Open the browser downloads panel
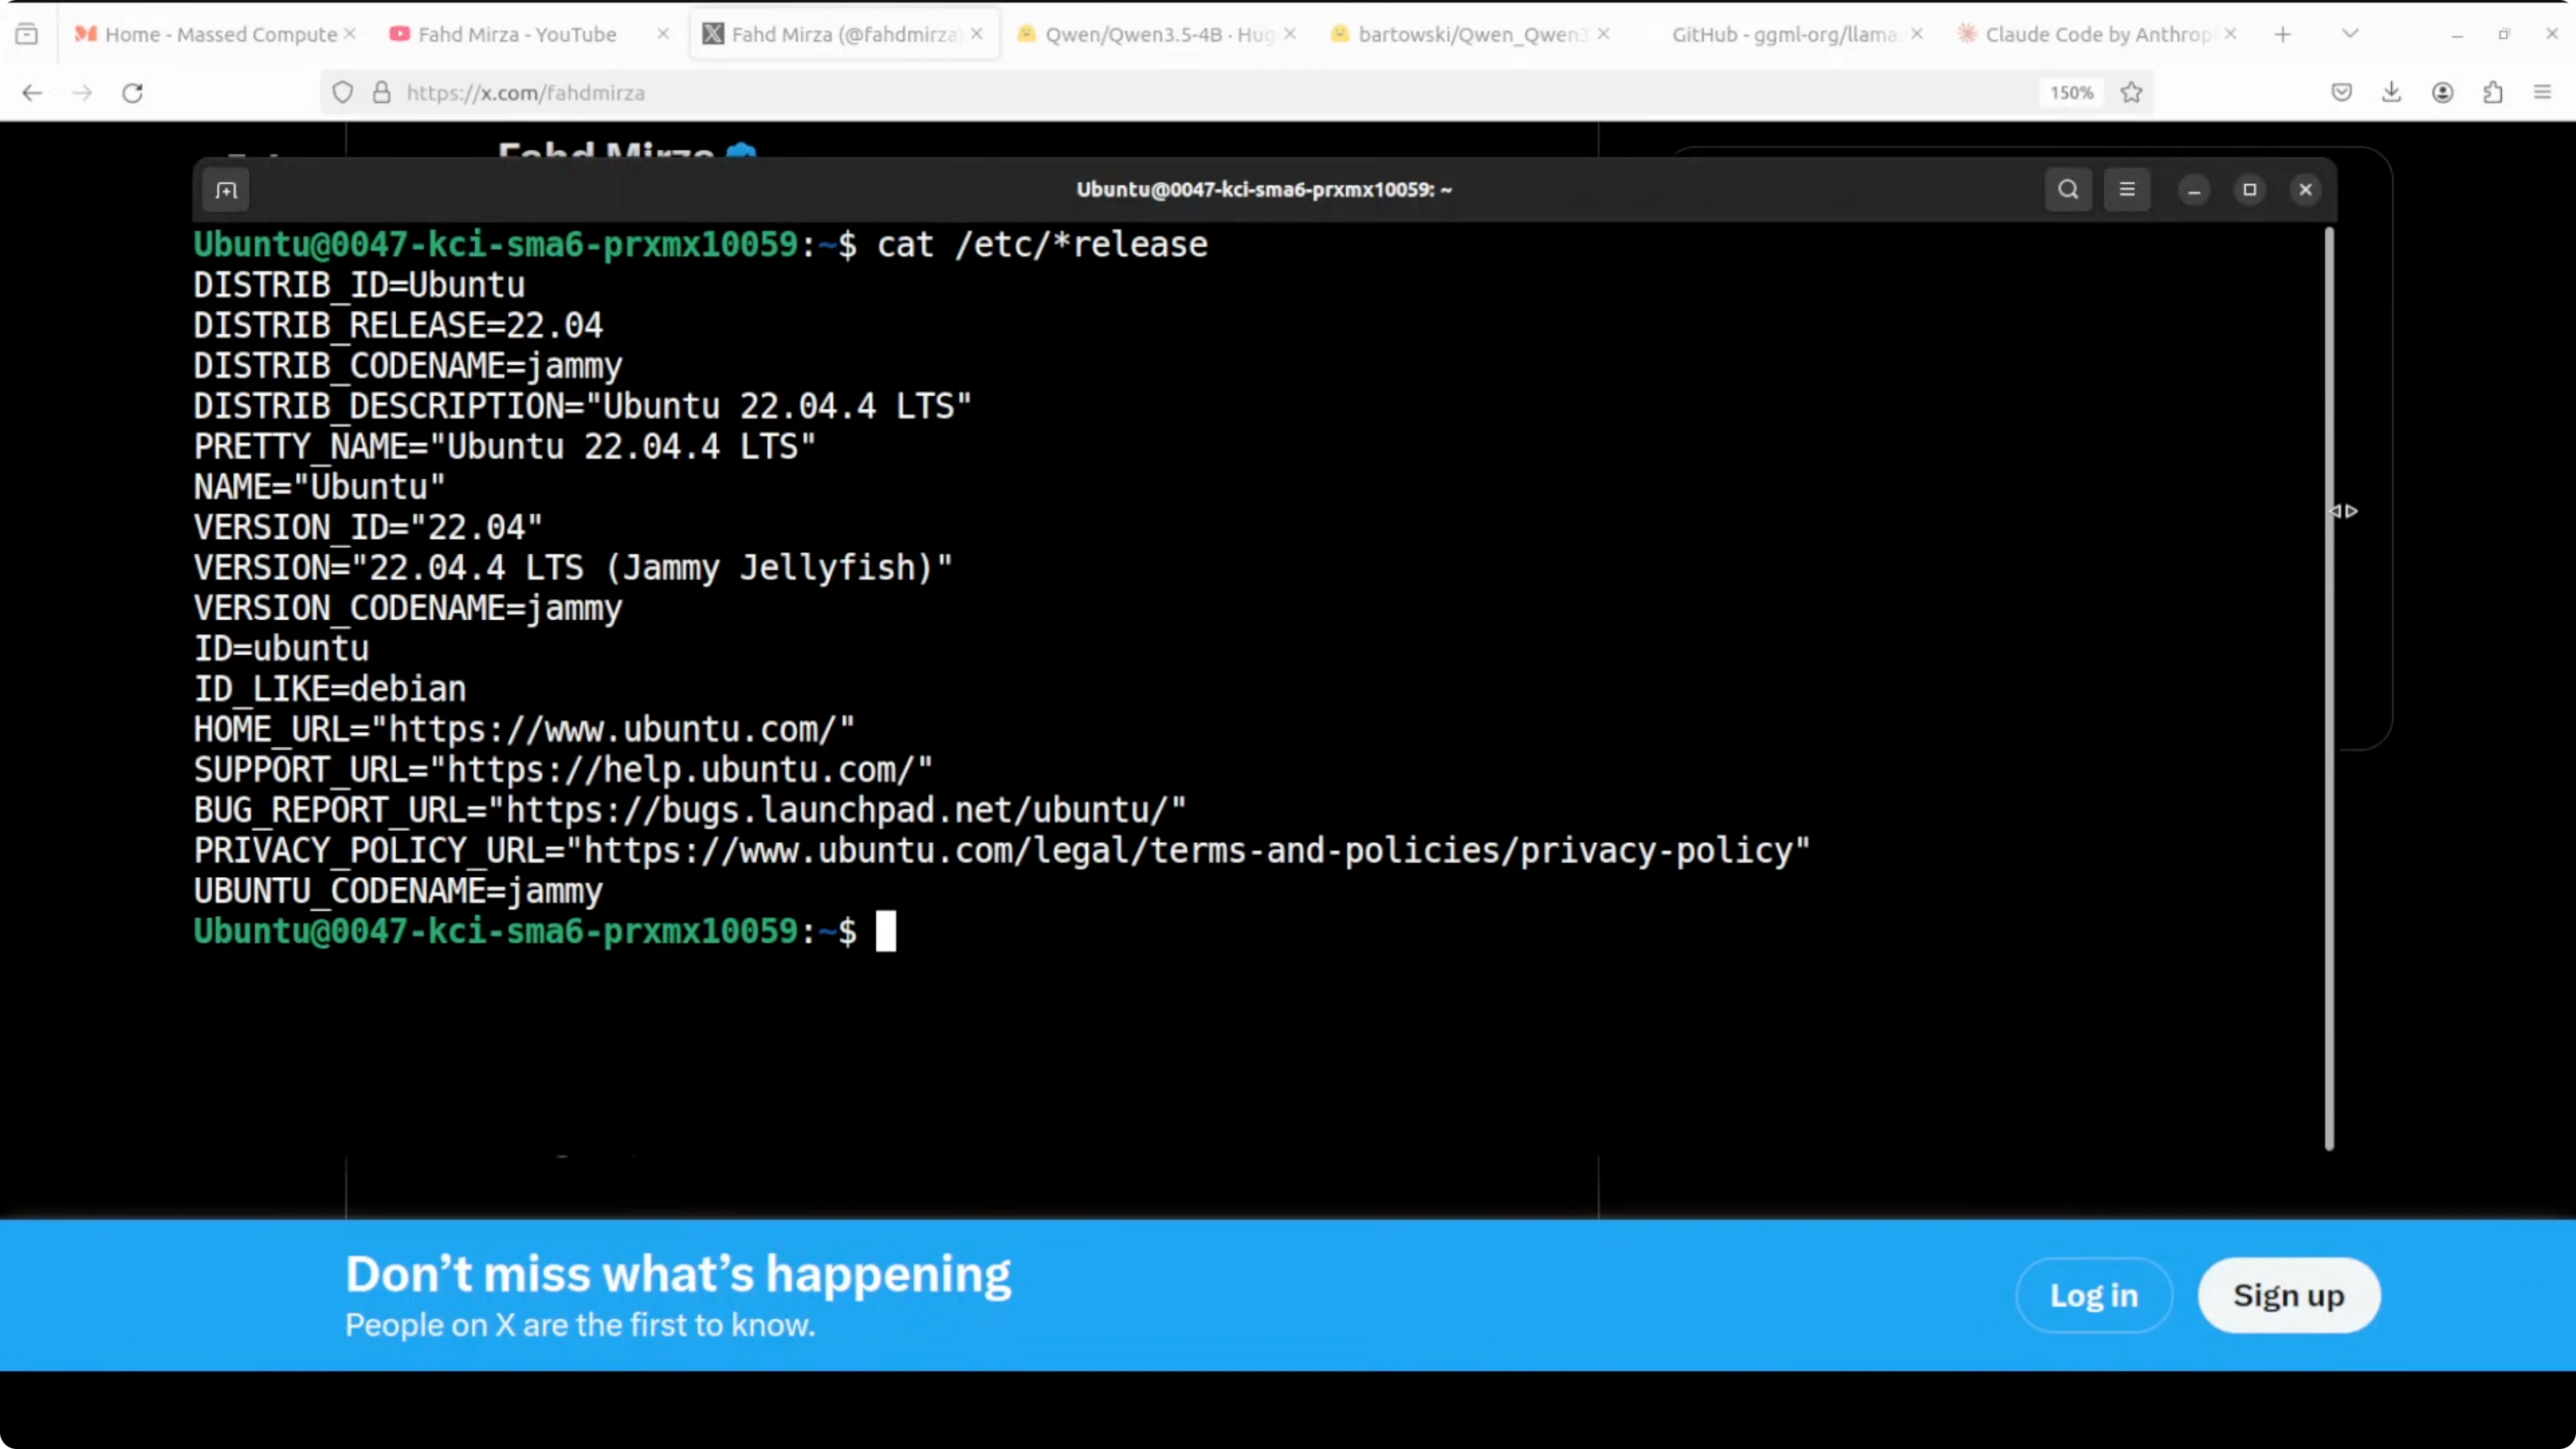The width and height of the screenshot is (2576, 1449). 2391,93
